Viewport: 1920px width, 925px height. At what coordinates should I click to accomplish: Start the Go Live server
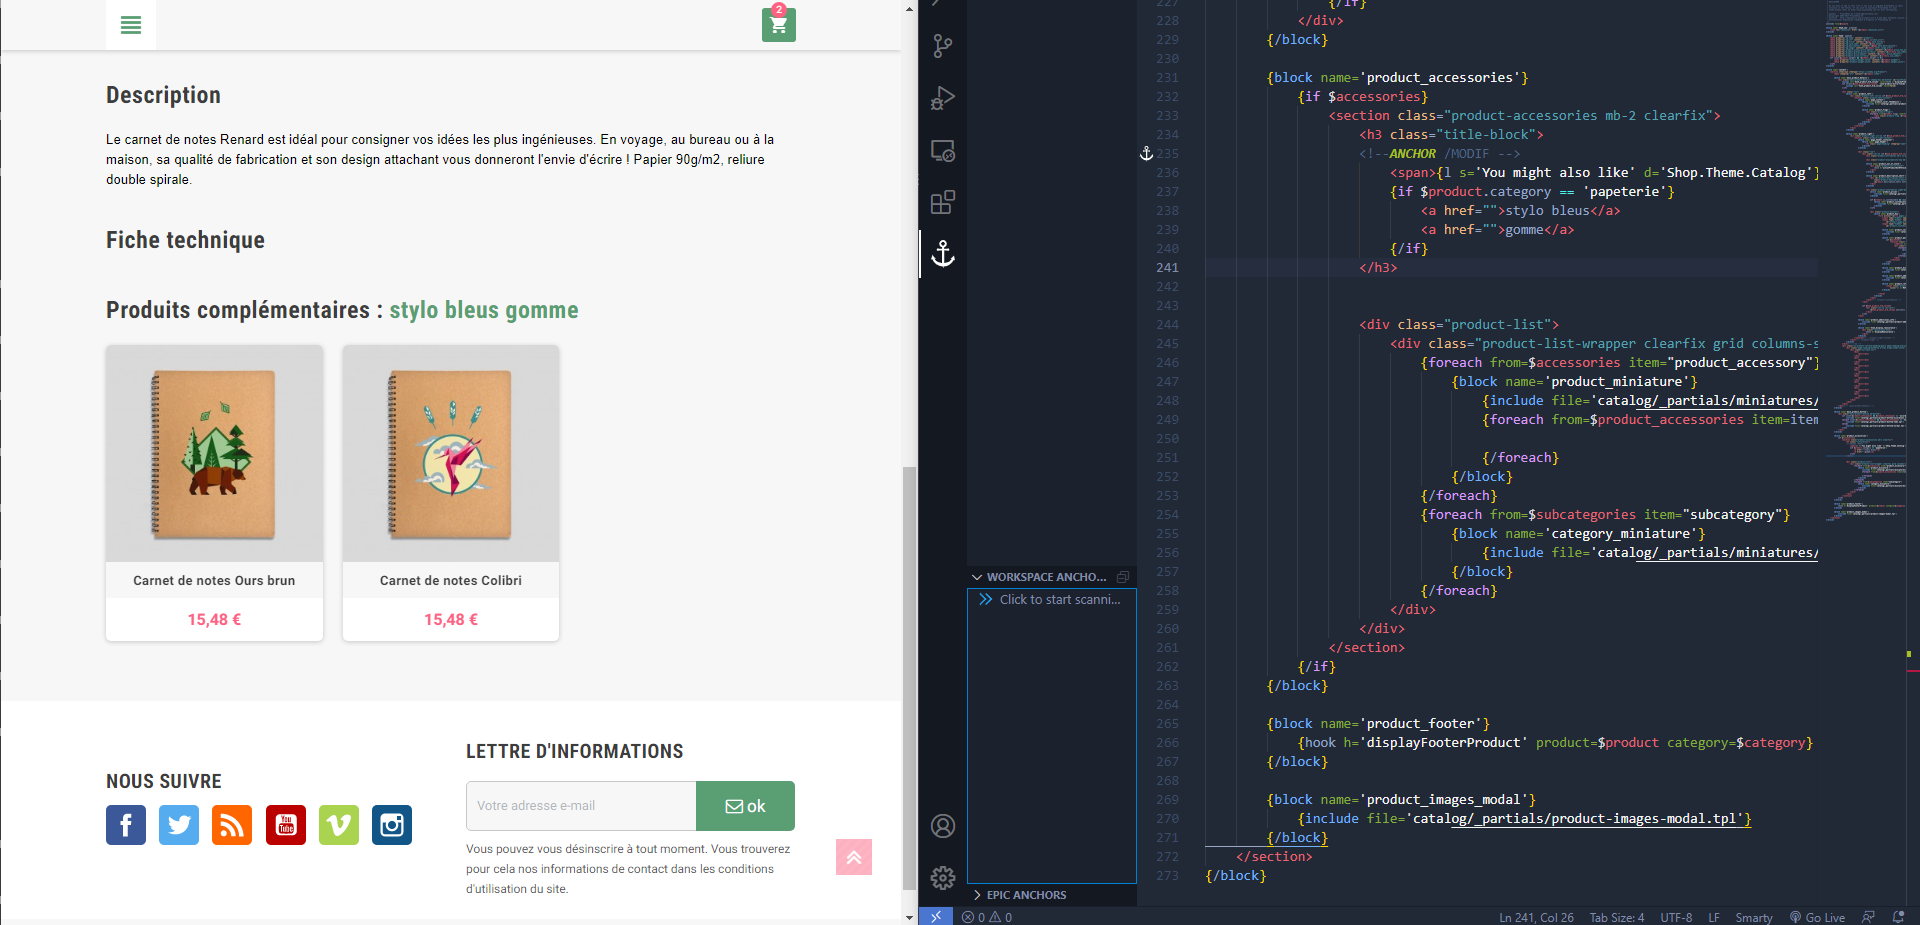(x=1817, y=917)
